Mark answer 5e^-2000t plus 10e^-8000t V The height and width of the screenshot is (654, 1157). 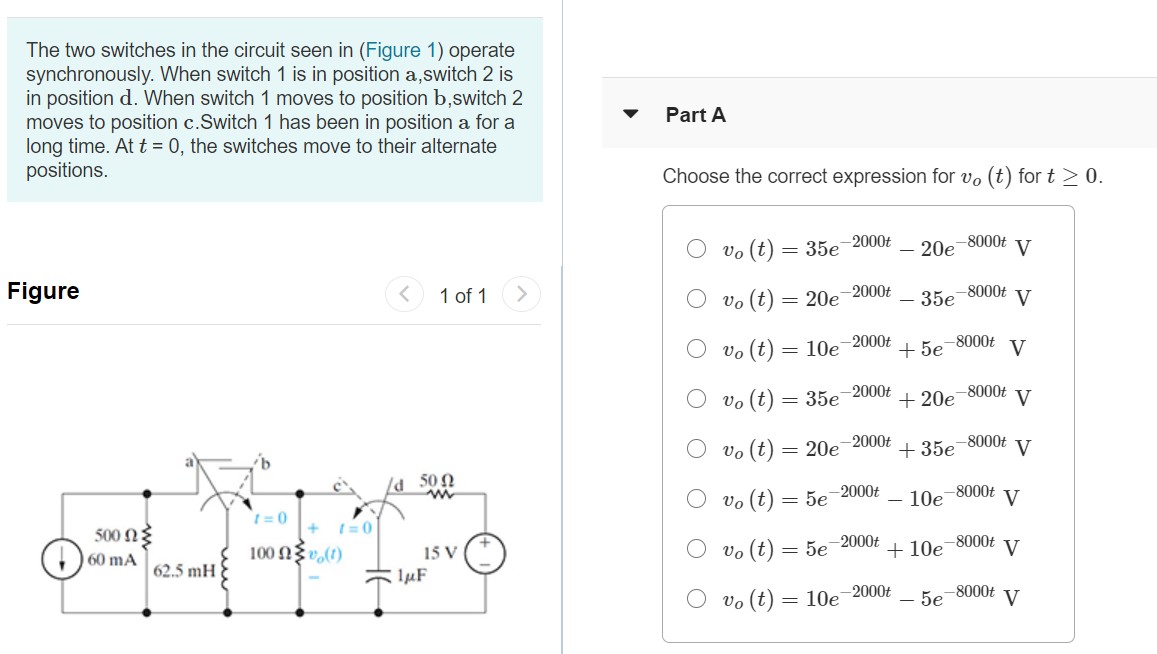click(x=696, y=548)
